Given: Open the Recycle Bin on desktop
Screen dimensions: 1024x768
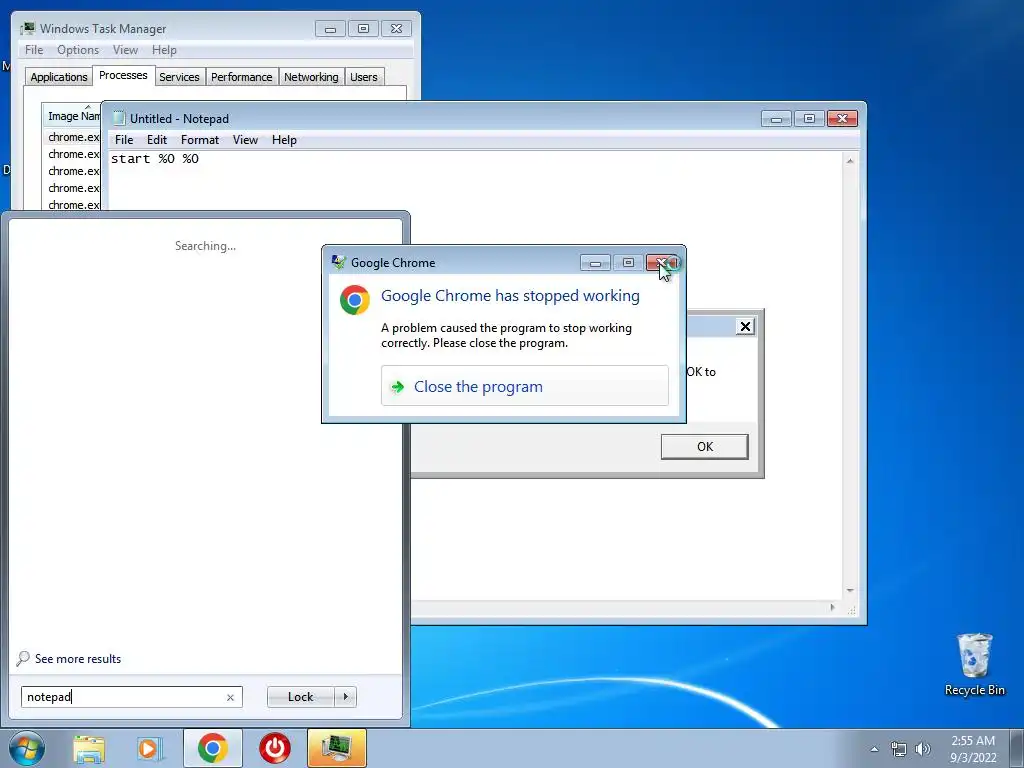Looking at the screenshot, I should pos(974,665).
